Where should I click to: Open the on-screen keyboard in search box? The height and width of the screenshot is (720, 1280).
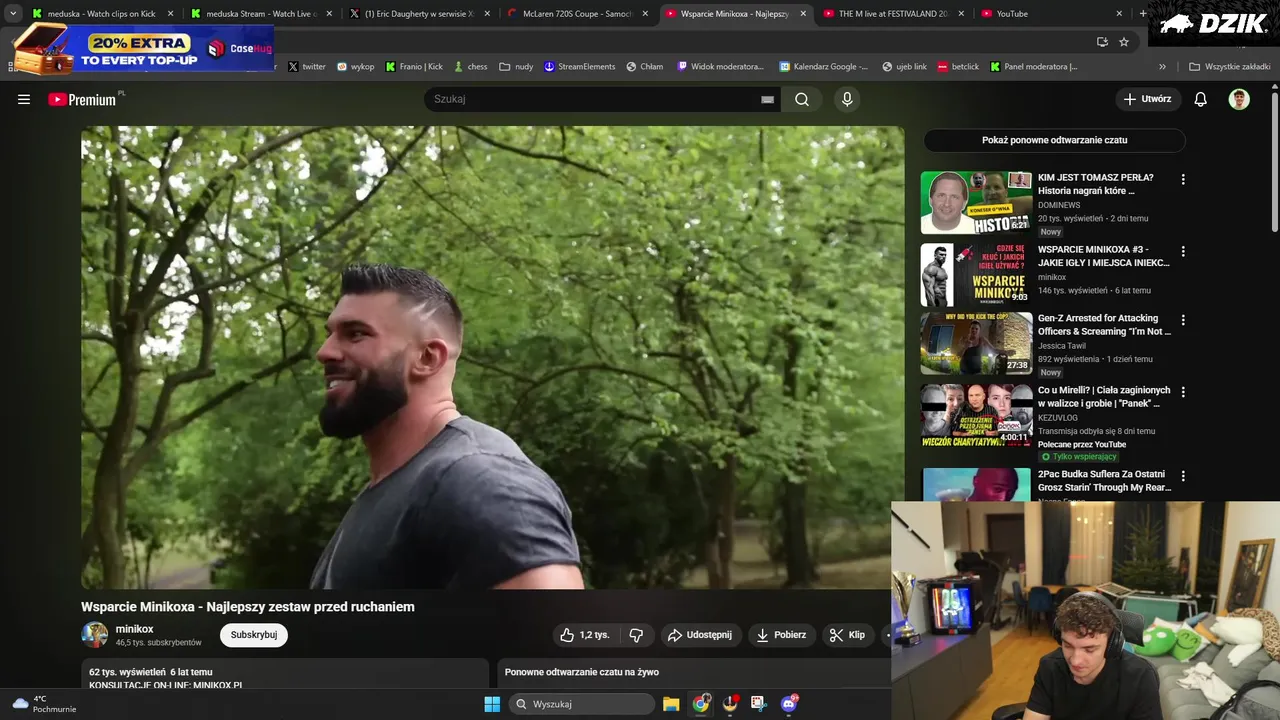tap(767, 99)
